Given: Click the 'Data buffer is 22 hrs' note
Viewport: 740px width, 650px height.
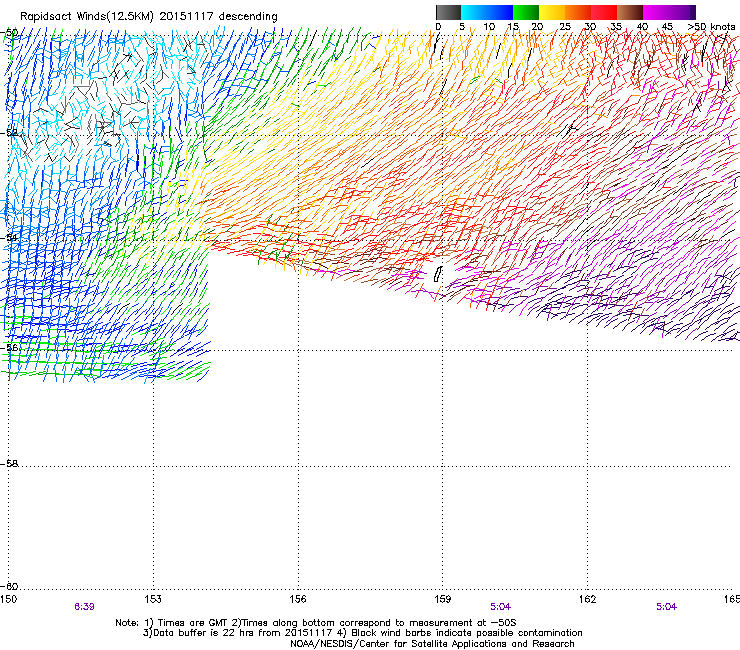Looking at the screenshot, I should point(362,633).
